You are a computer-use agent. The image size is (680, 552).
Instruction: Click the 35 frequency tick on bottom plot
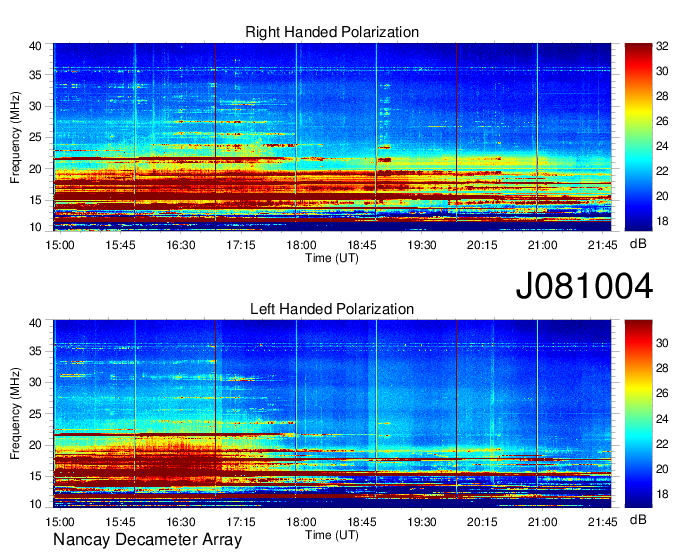point(35,351)
